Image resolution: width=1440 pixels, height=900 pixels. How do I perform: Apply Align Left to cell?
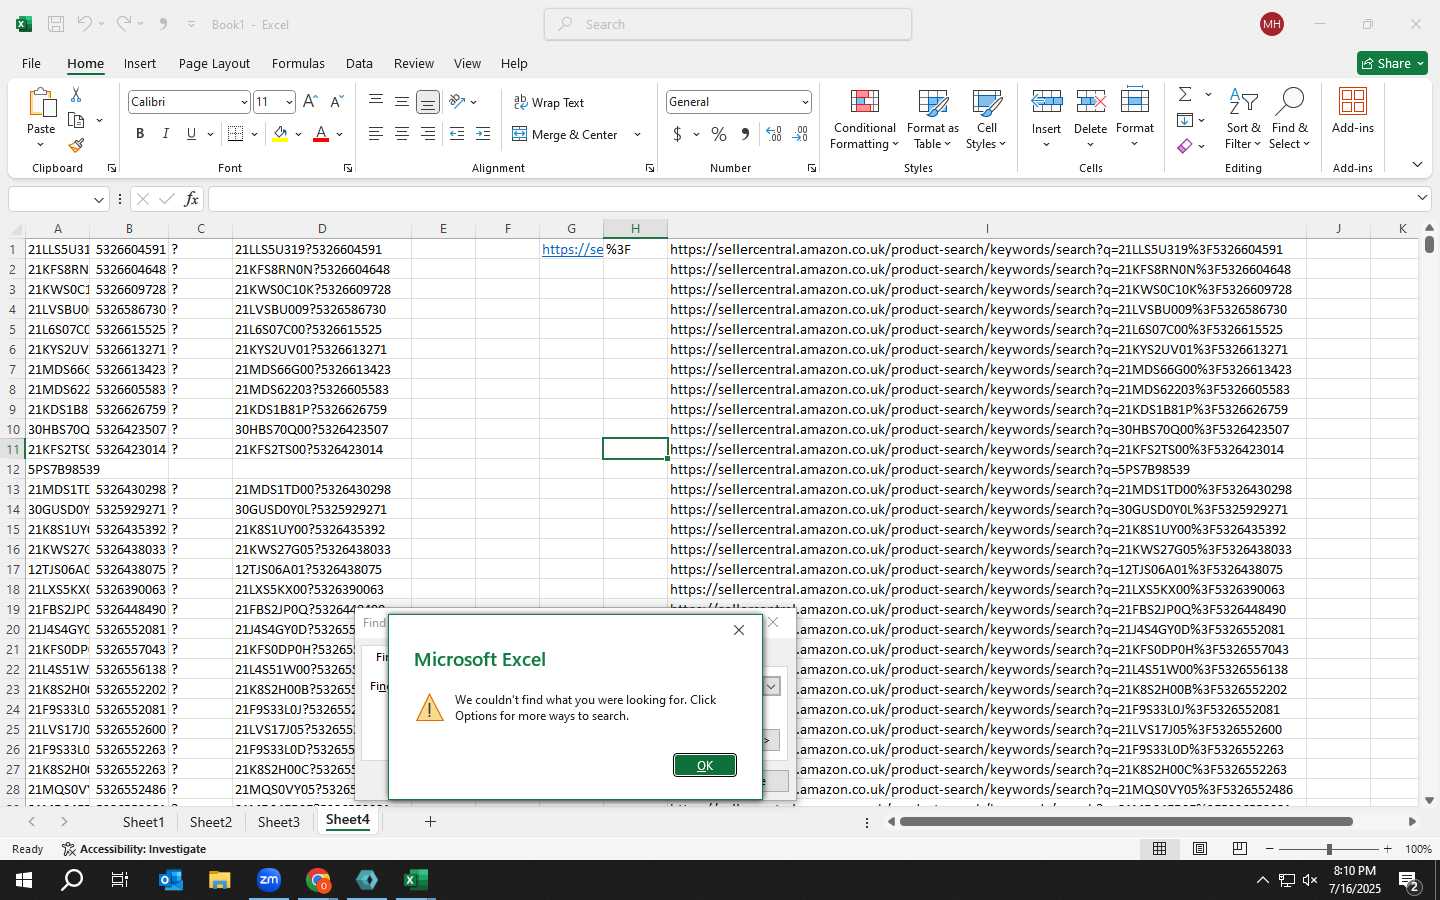[x=375, y=134]
